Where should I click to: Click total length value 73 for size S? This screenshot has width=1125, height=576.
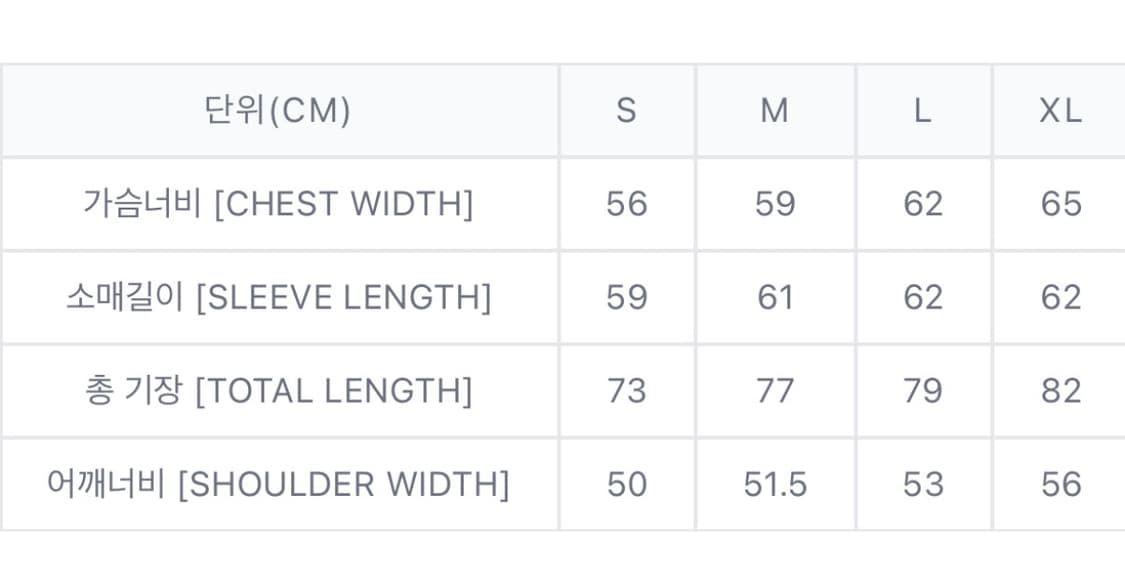(627, 390)
